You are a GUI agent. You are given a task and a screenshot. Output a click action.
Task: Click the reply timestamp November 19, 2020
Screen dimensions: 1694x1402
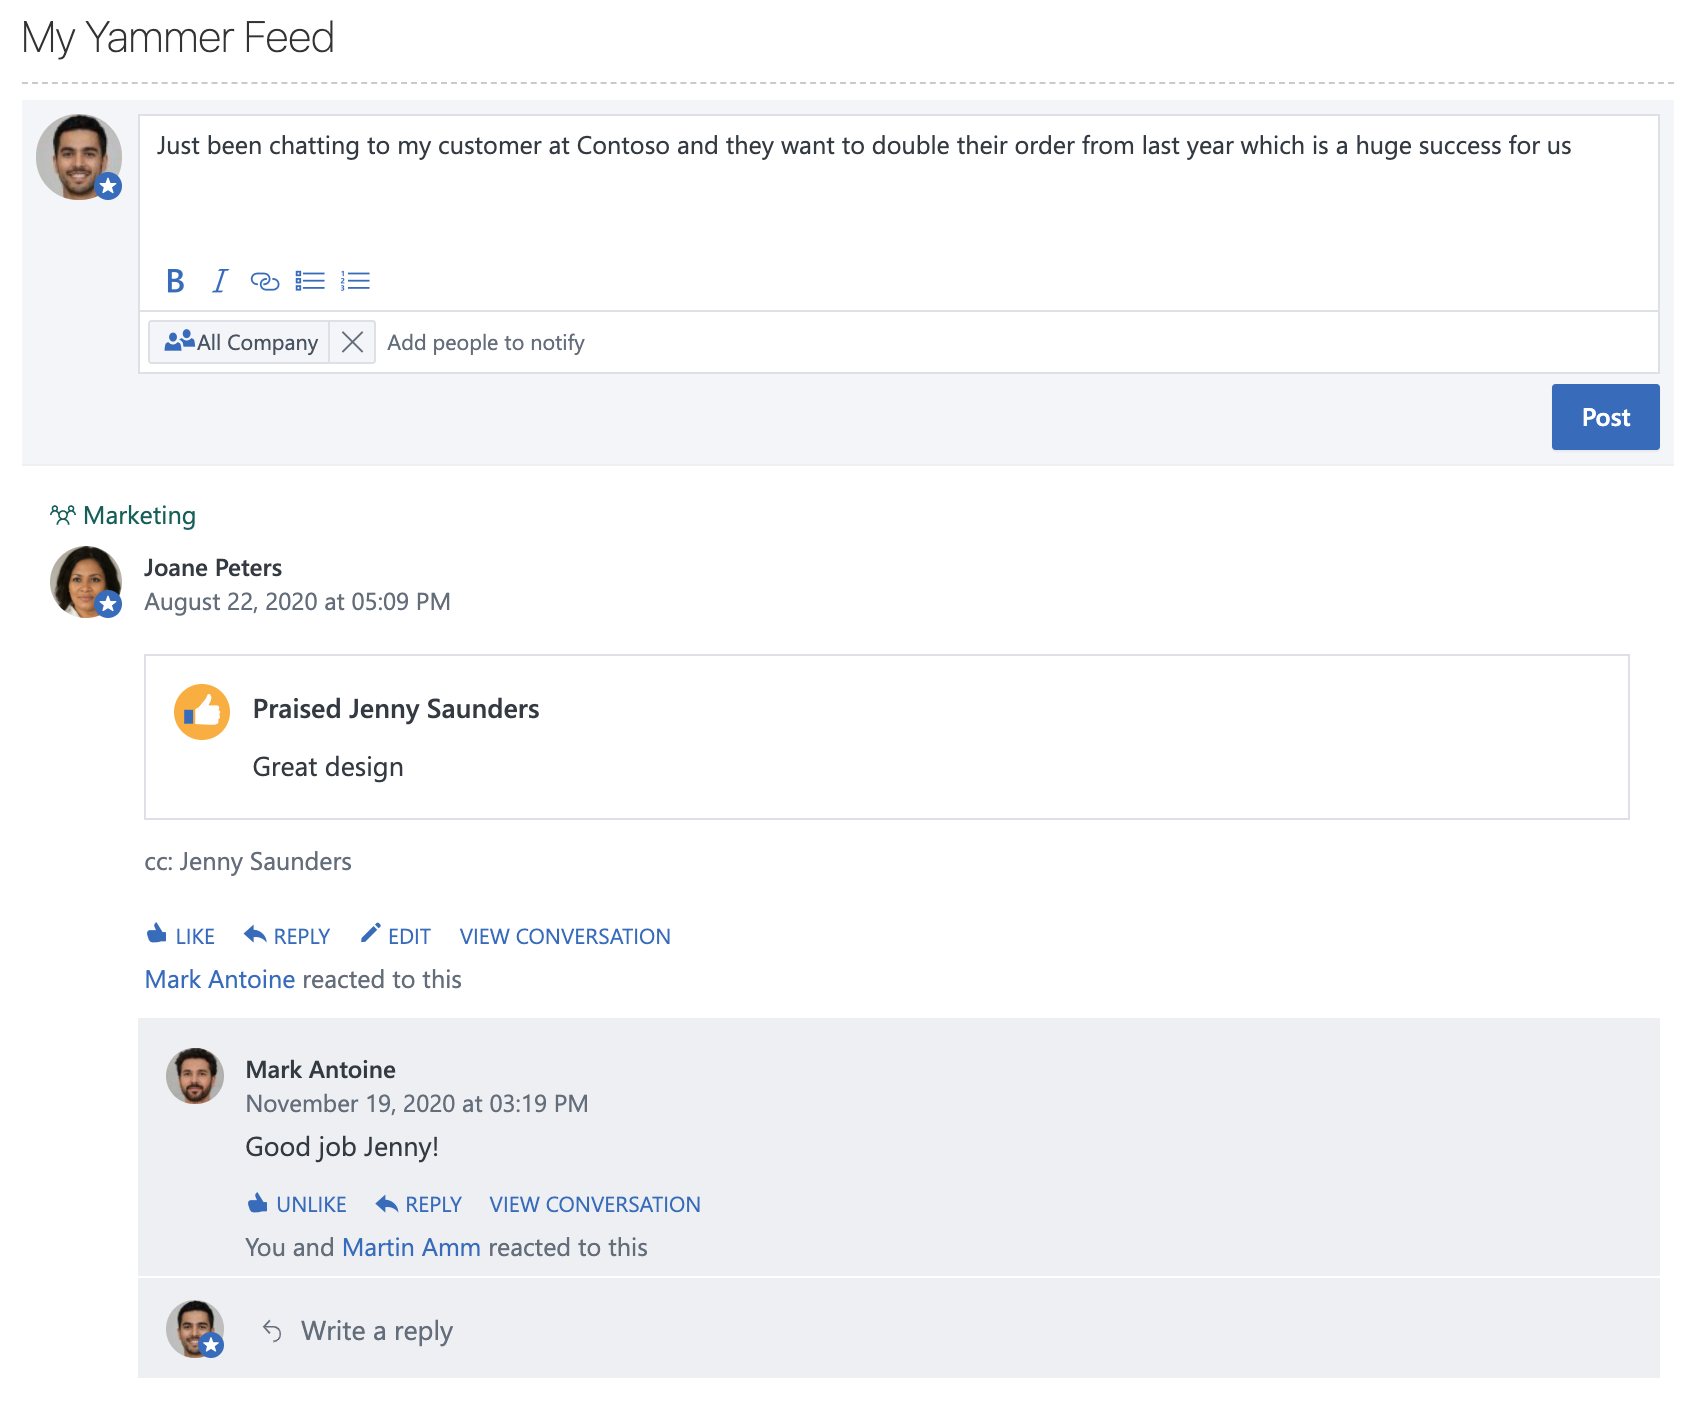417,1104
